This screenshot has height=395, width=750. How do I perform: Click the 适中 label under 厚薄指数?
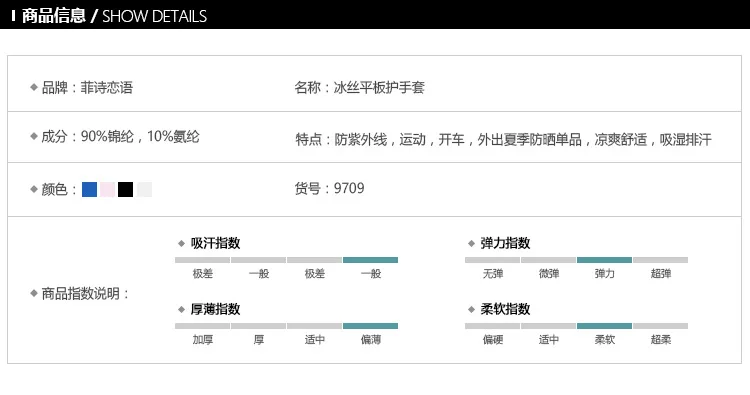click(315, 340)
